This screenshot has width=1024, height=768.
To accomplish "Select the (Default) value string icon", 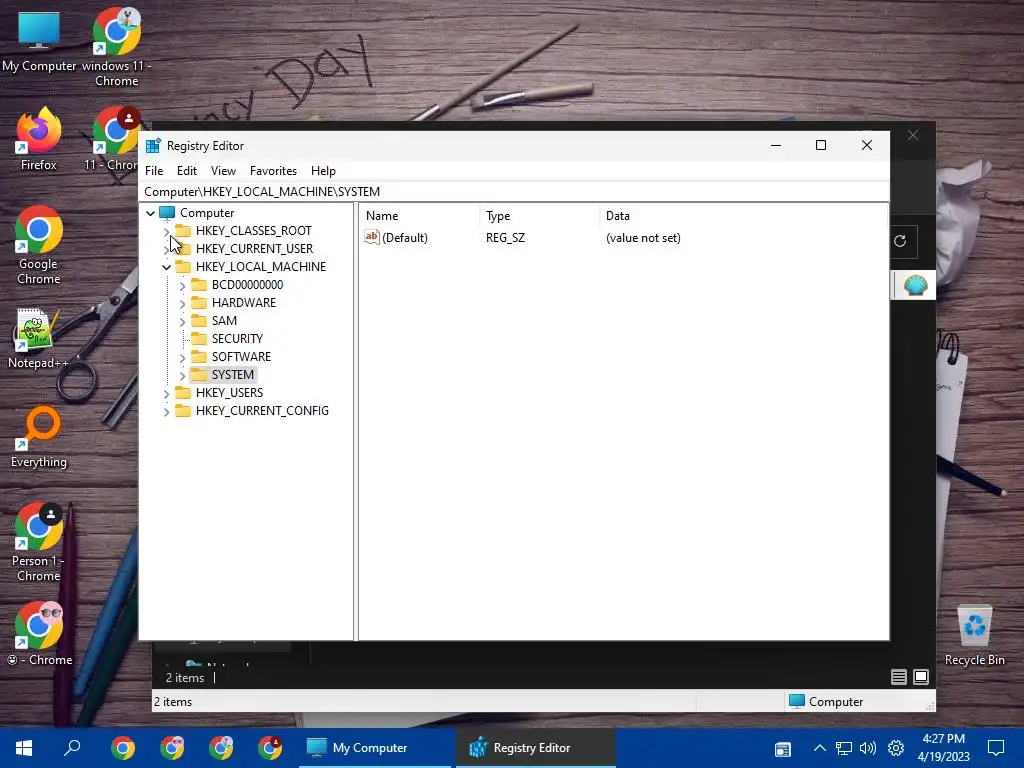I will click(372, 237).
